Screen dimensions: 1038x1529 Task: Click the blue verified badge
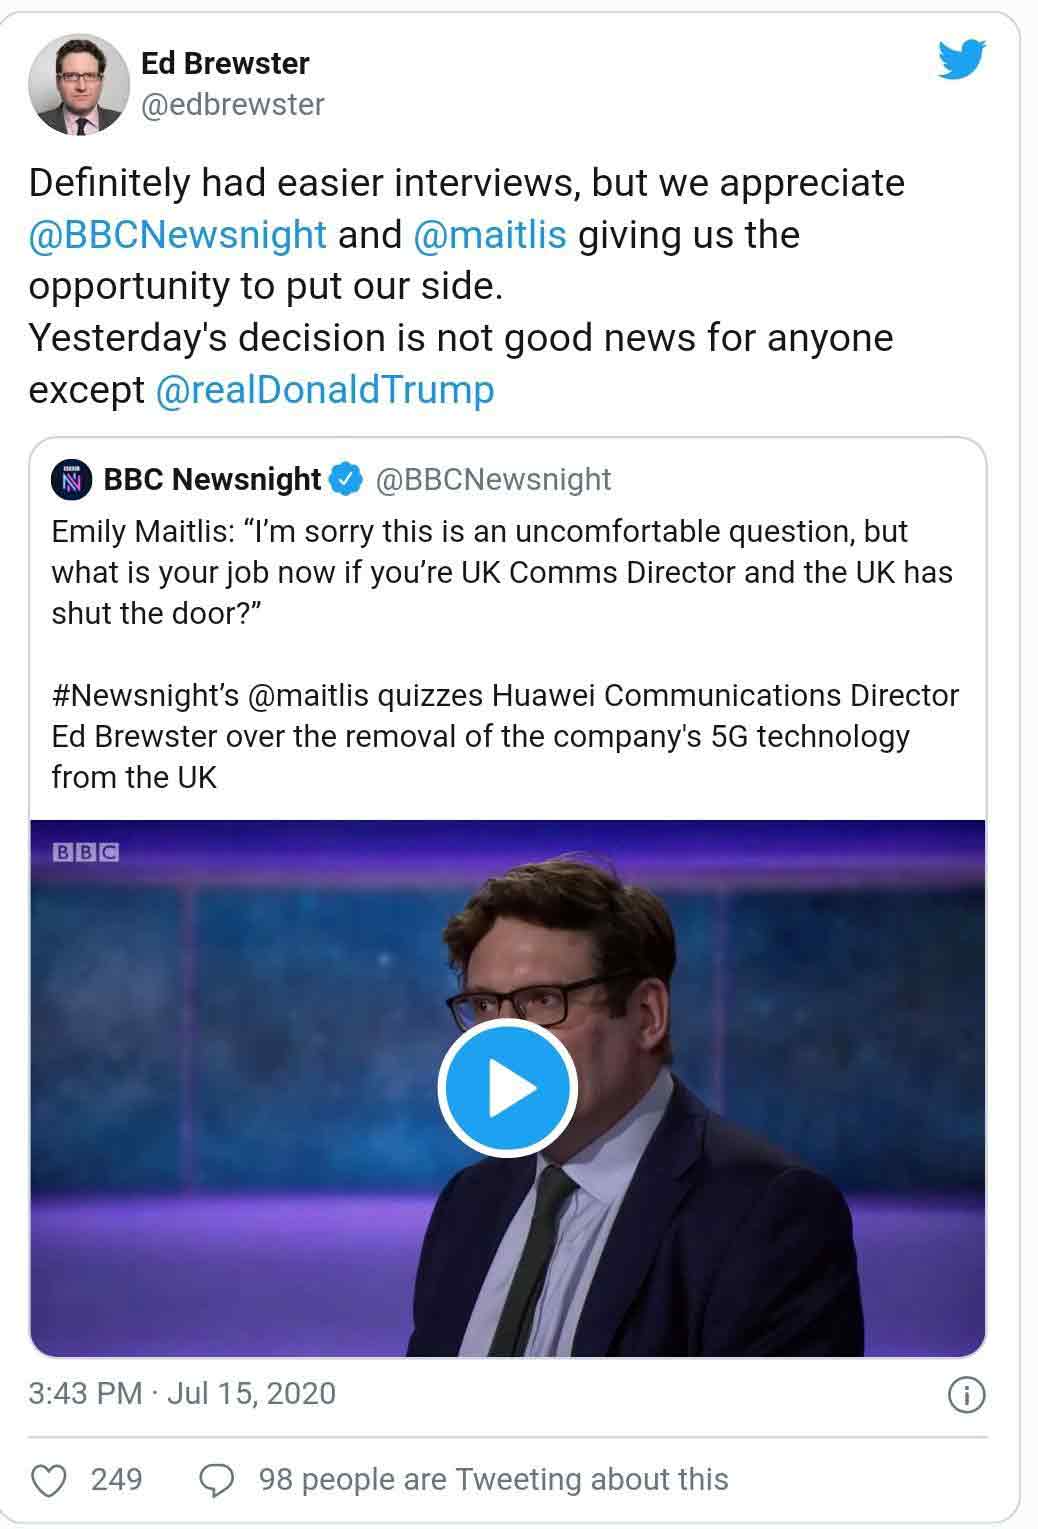[347, 480]
